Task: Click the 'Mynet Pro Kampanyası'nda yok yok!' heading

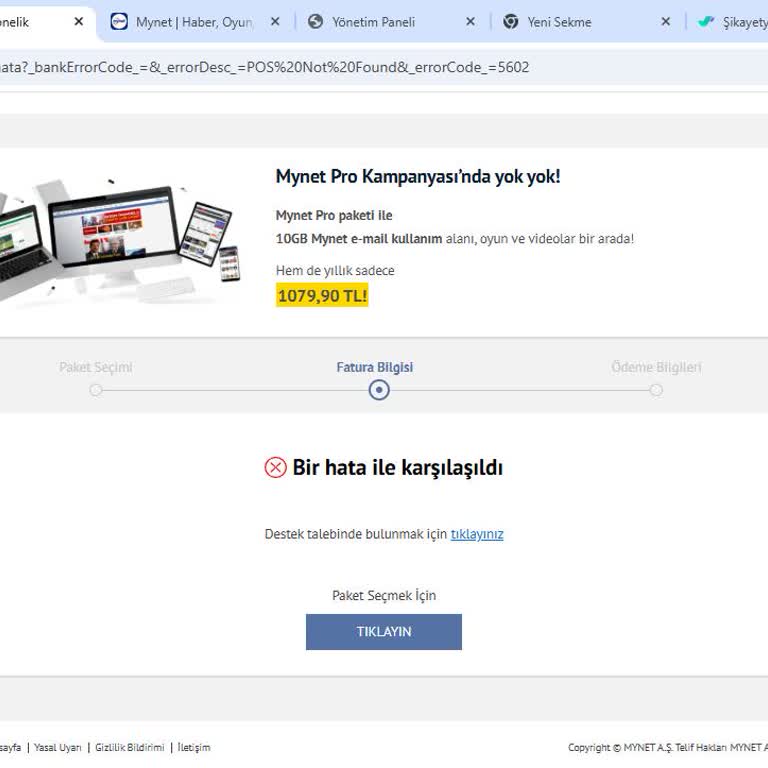Action: 418,176
